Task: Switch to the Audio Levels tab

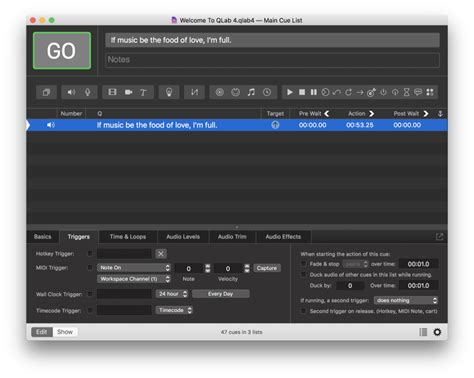Action: coord(183,237)
